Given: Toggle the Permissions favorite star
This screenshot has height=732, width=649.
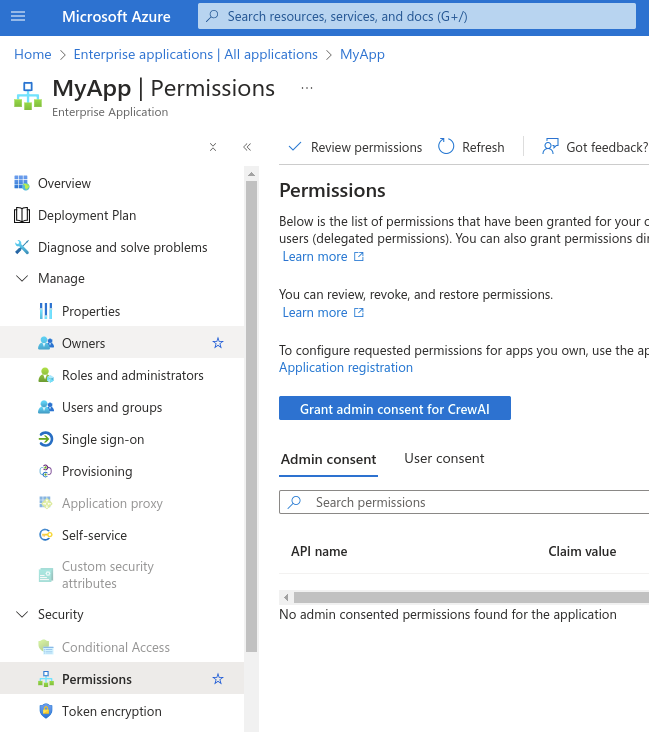Looking at the screenshot, I should click(x=218, y=679).
